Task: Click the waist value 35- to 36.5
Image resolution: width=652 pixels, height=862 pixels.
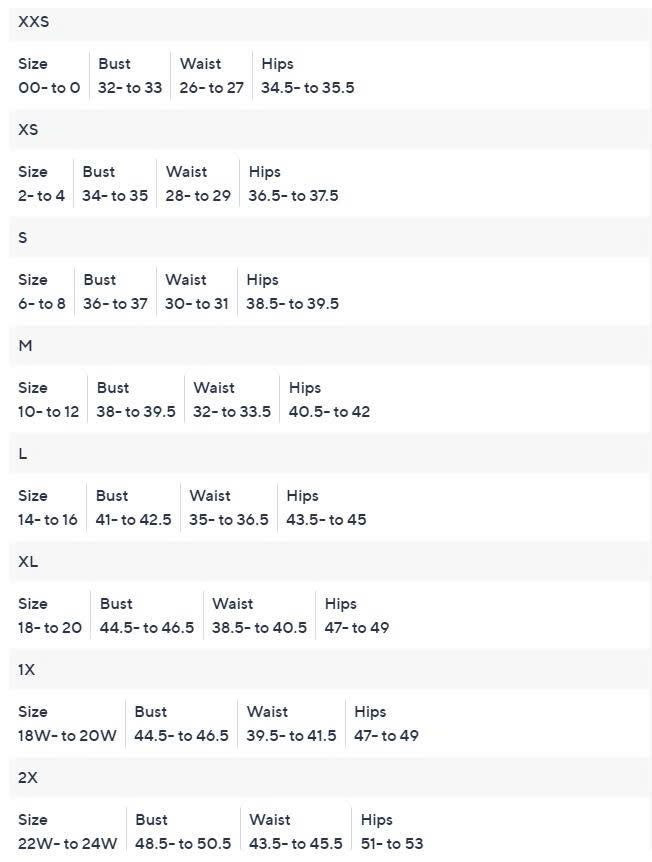Action: [x=229, y=520]
